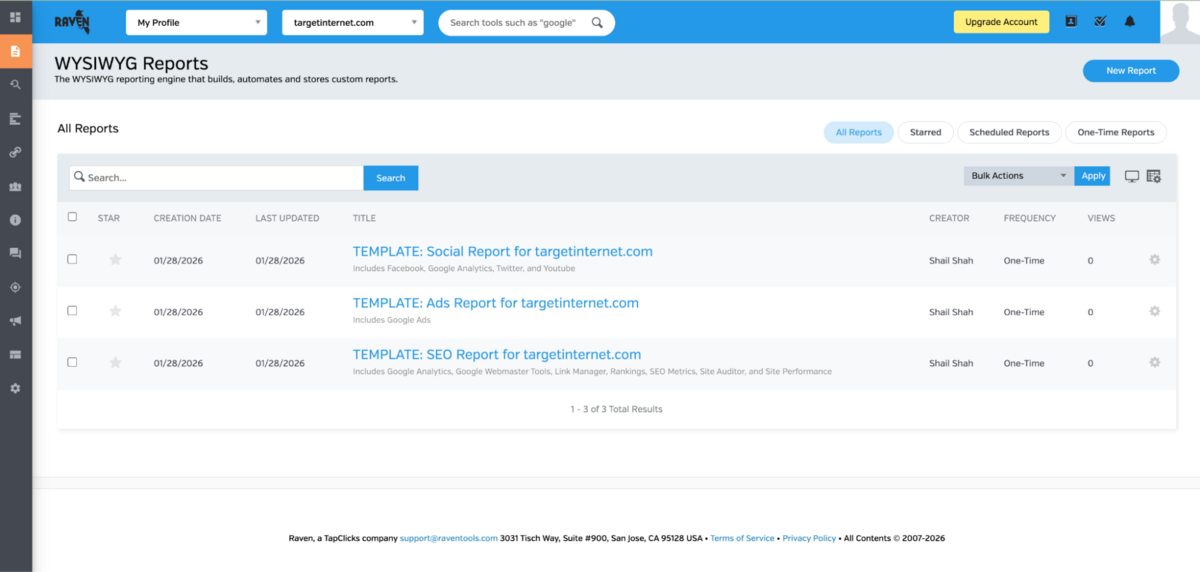1200x572 pixels.
Task: Open the settings gear icon in sidebar
Action: [x=15, y=388]
